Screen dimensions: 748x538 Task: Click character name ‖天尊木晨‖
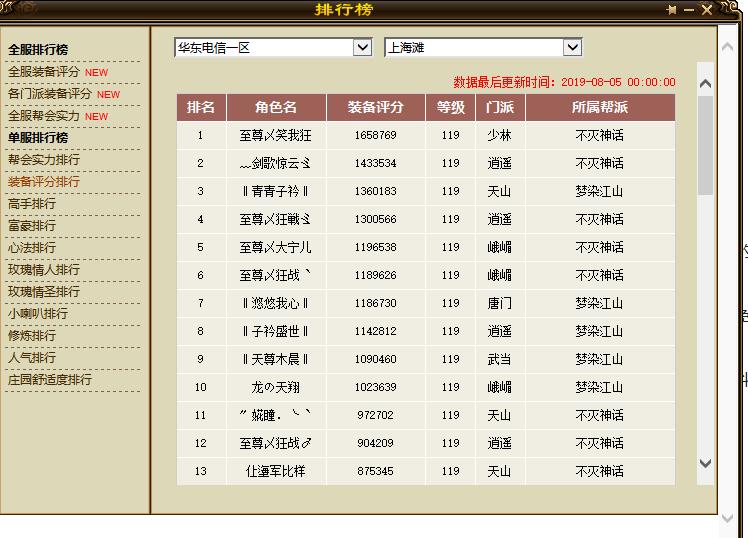coord(275,359)
